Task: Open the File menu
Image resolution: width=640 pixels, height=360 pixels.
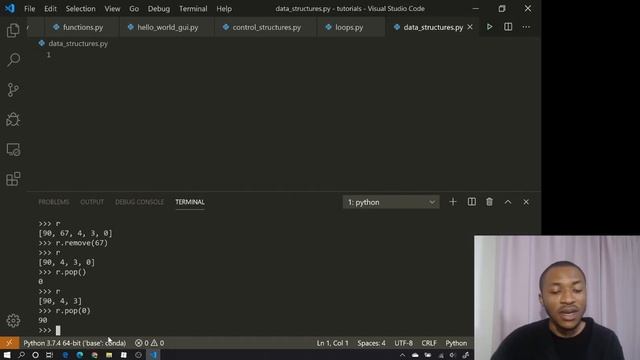Action: 29,9
